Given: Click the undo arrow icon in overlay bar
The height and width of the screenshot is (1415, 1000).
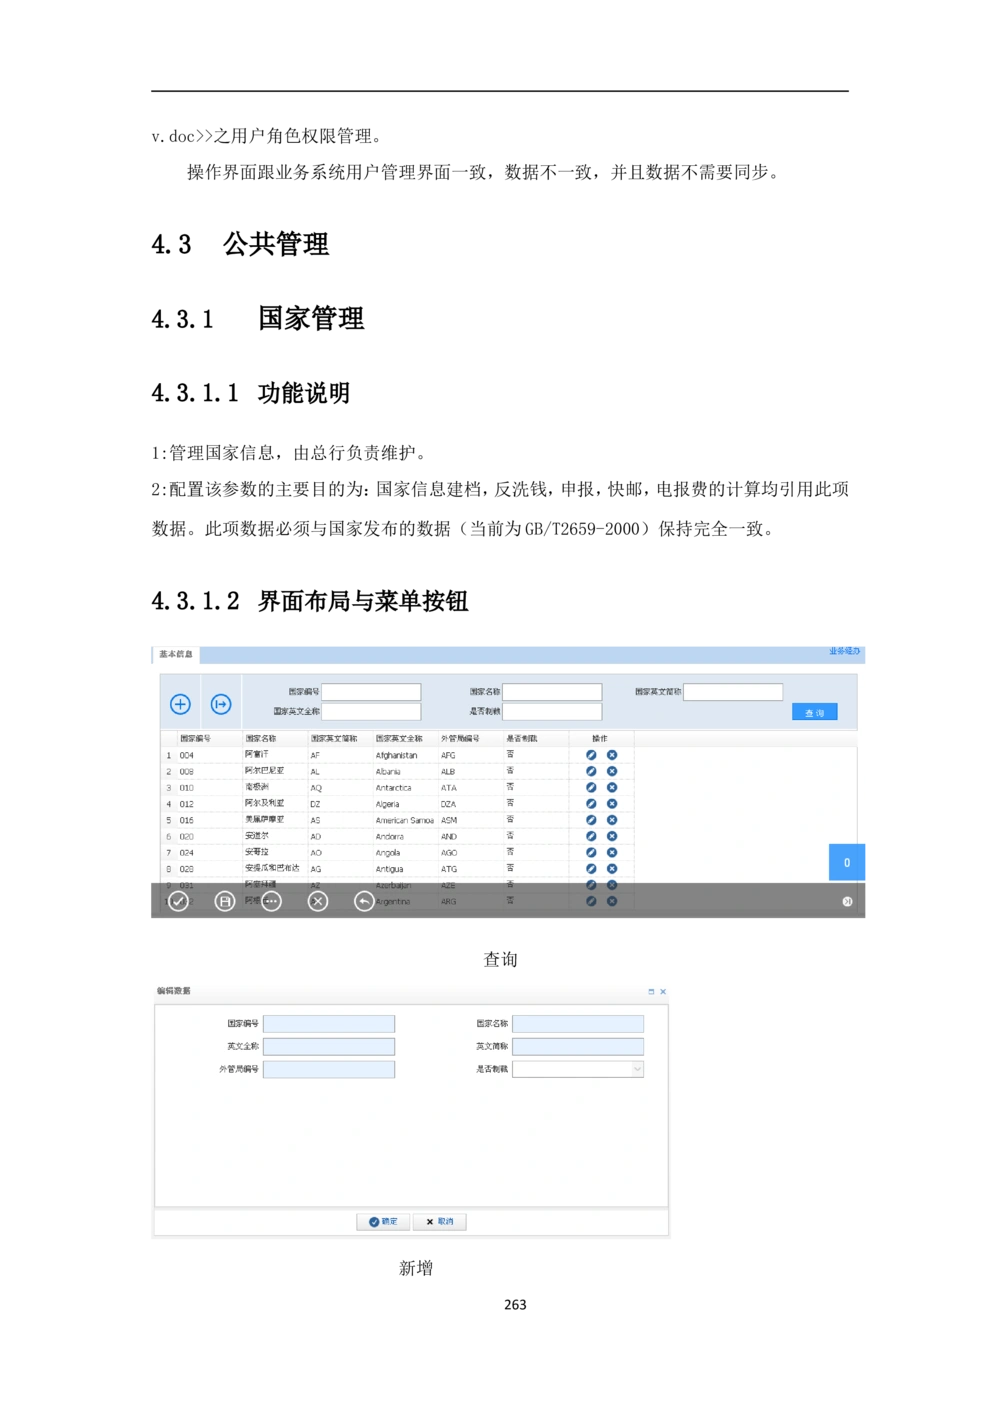Looking at the screenshot, I should tap(364, 902).
